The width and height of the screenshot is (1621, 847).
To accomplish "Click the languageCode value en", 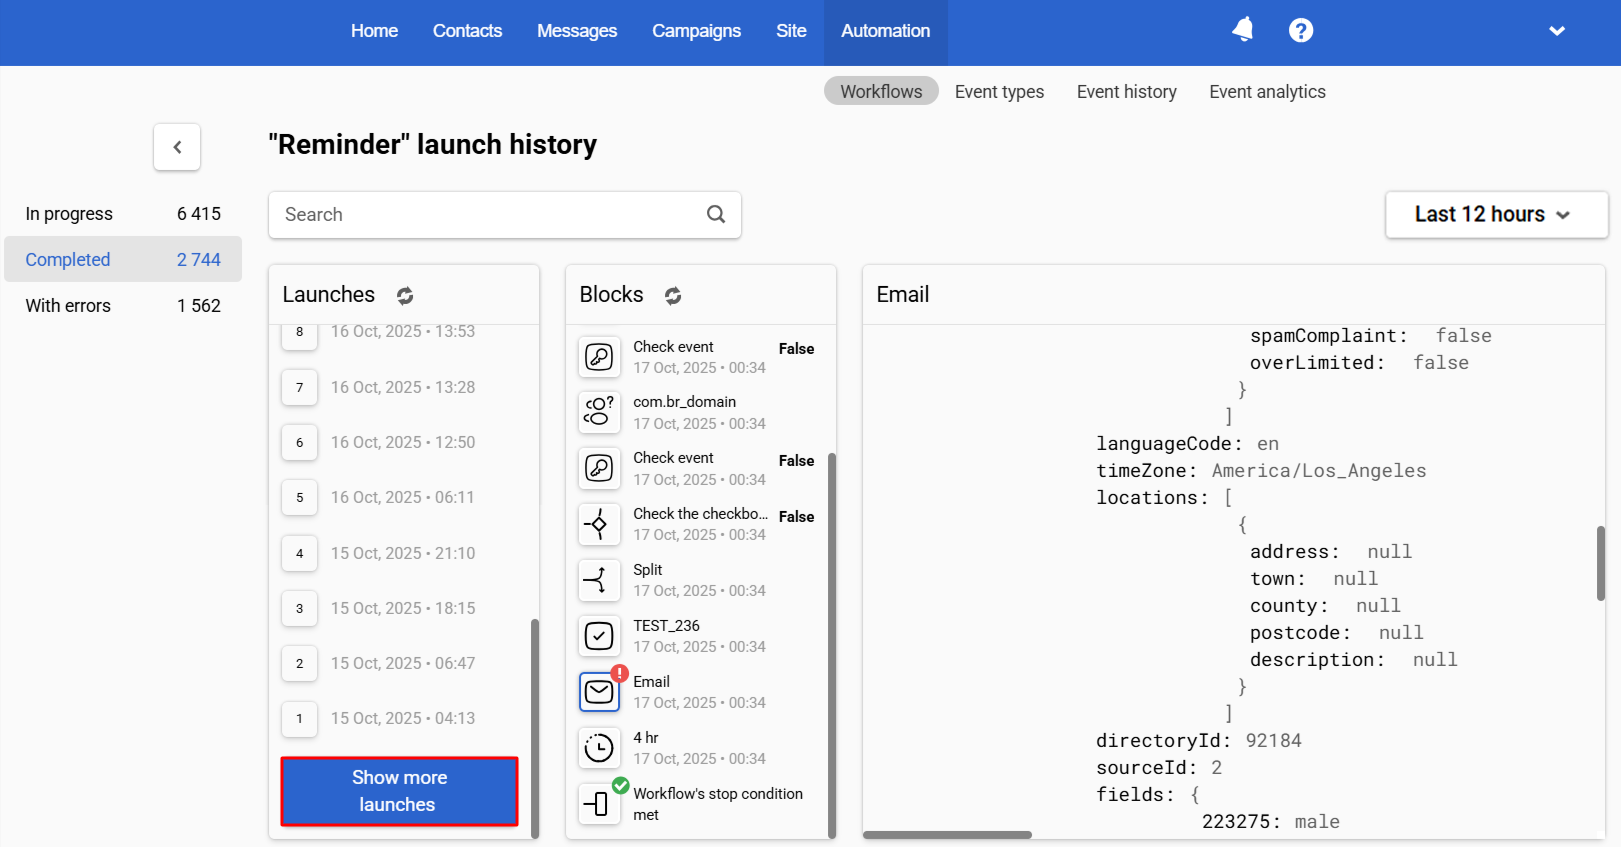I will coord(1268,444).
